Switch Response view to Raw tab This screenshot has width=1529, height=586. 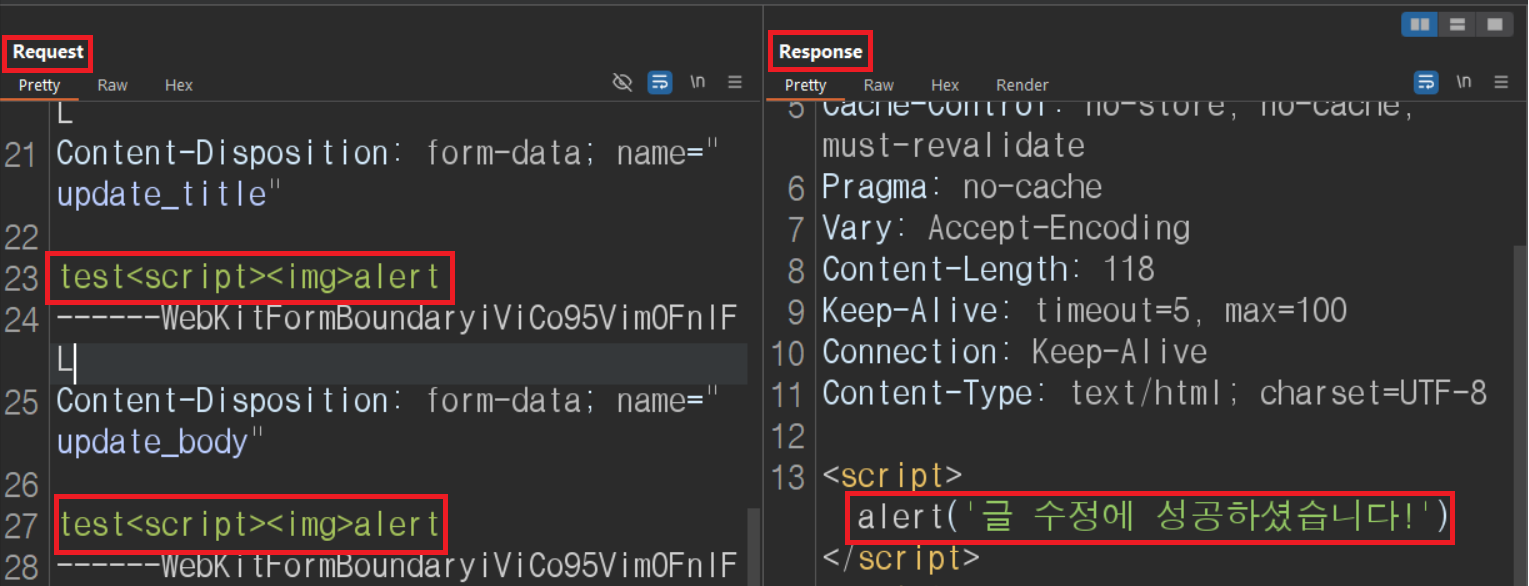click(878, 85)
